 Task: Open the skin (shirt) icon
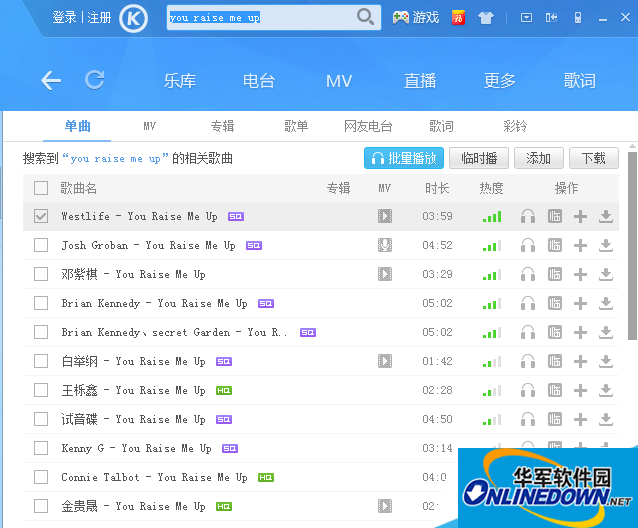point(486,17)
